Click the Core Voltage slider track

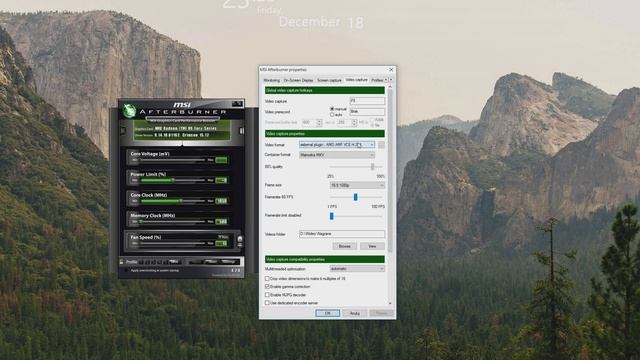(172, 160)
